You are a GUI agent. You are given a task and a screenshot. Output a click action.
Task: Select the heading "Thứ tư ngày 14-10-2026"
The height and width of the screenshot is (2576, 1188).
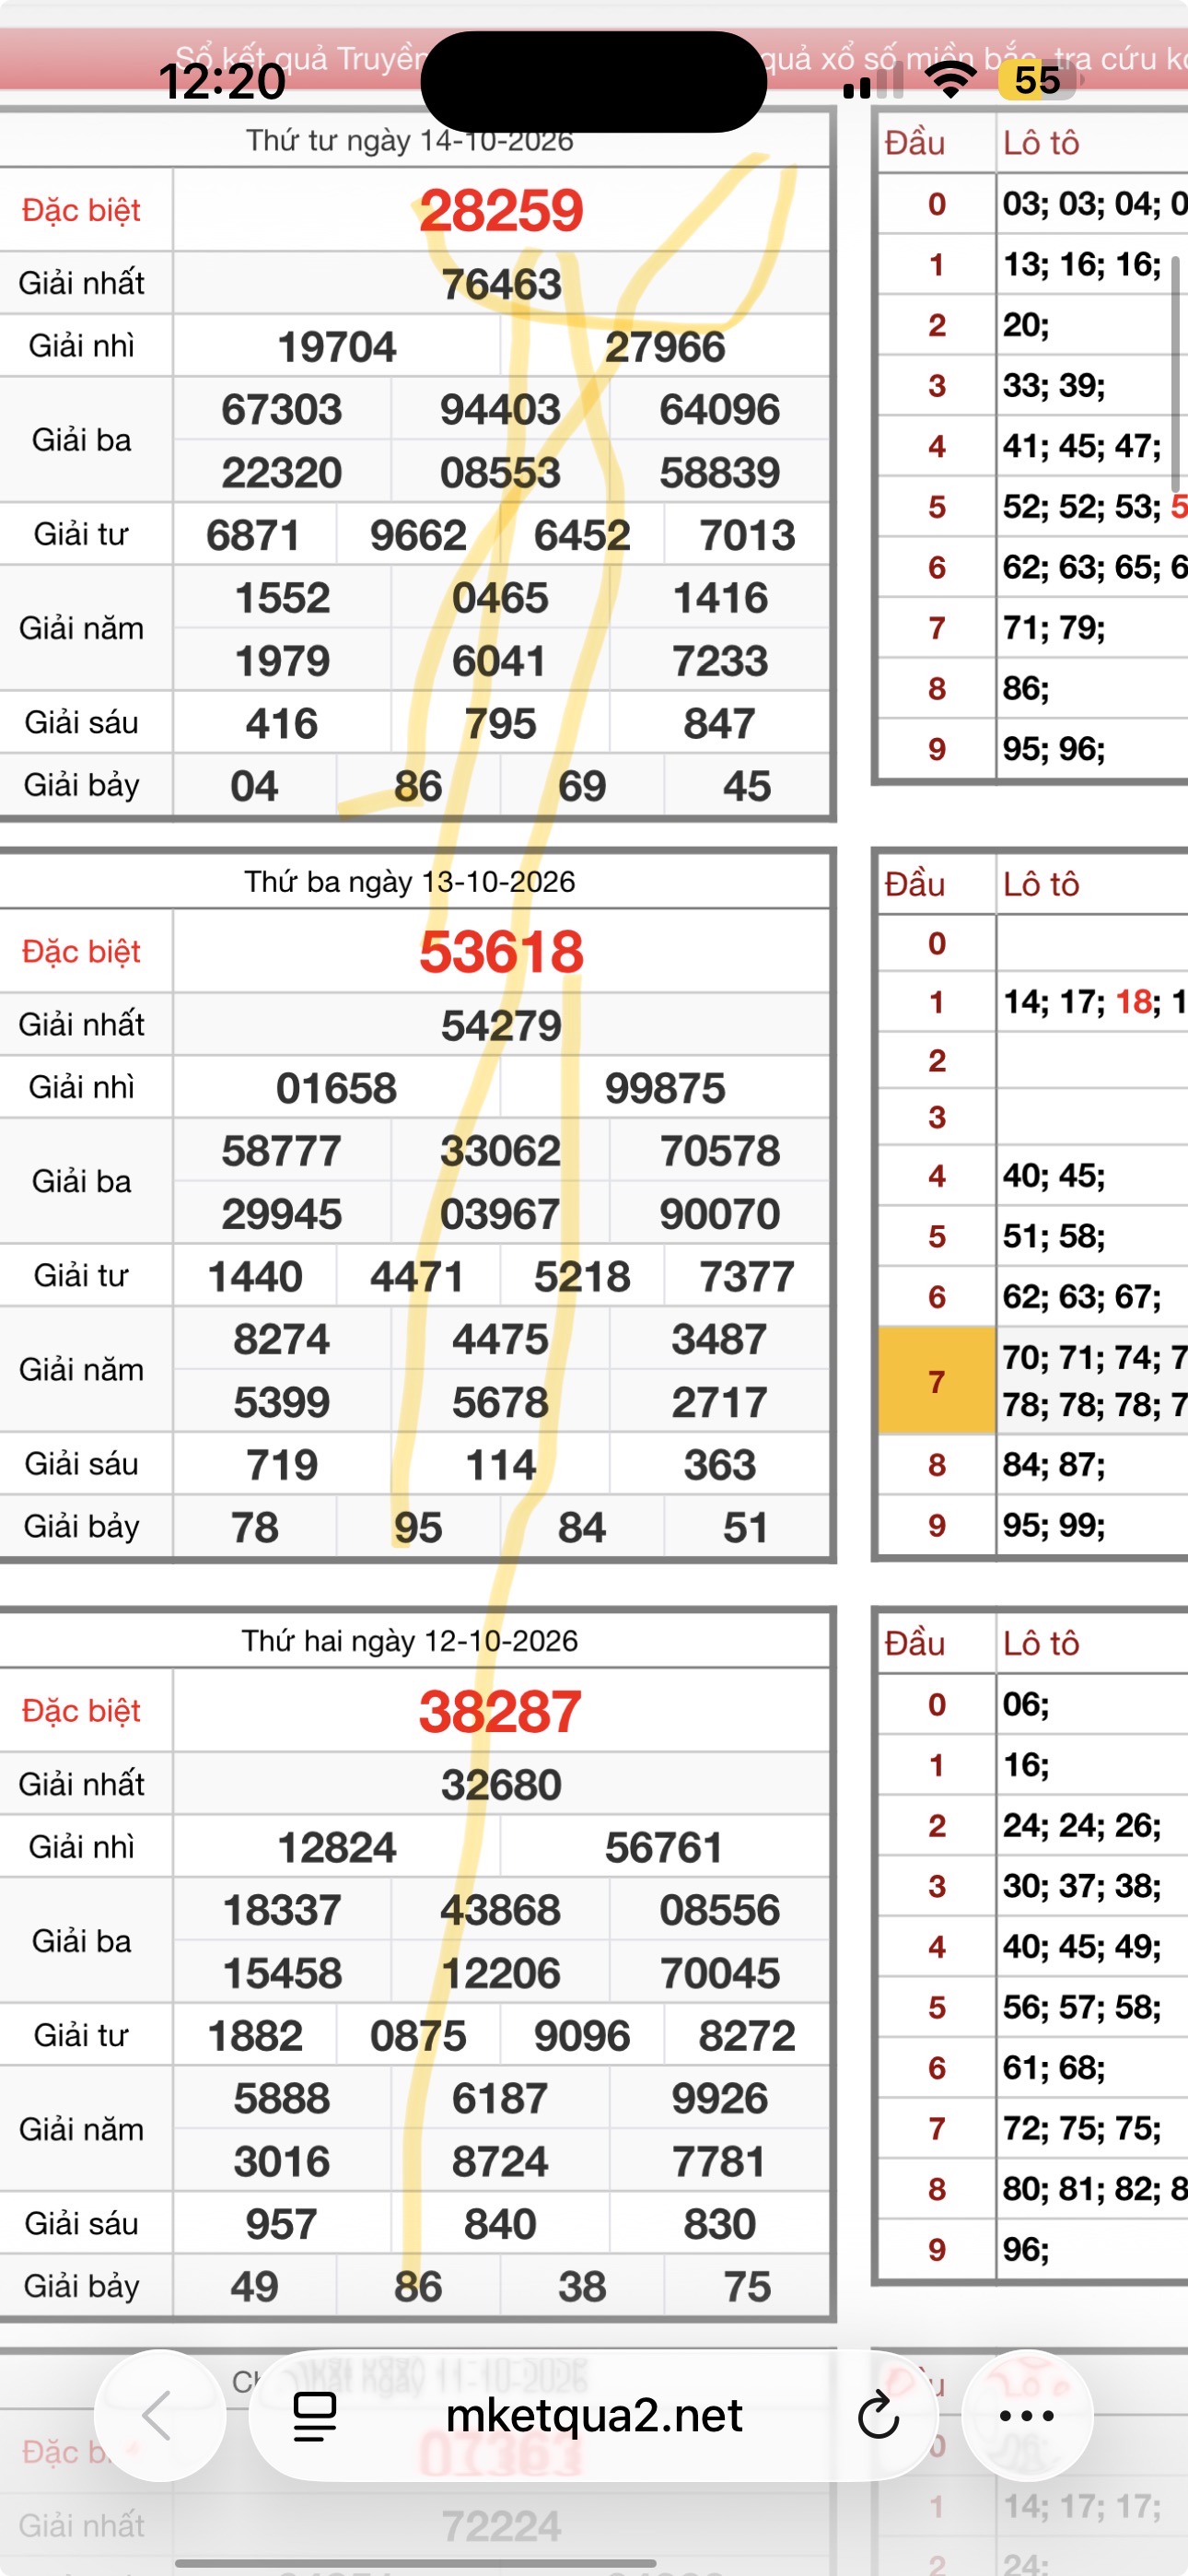pyautogui.click(x=410, y=141)
